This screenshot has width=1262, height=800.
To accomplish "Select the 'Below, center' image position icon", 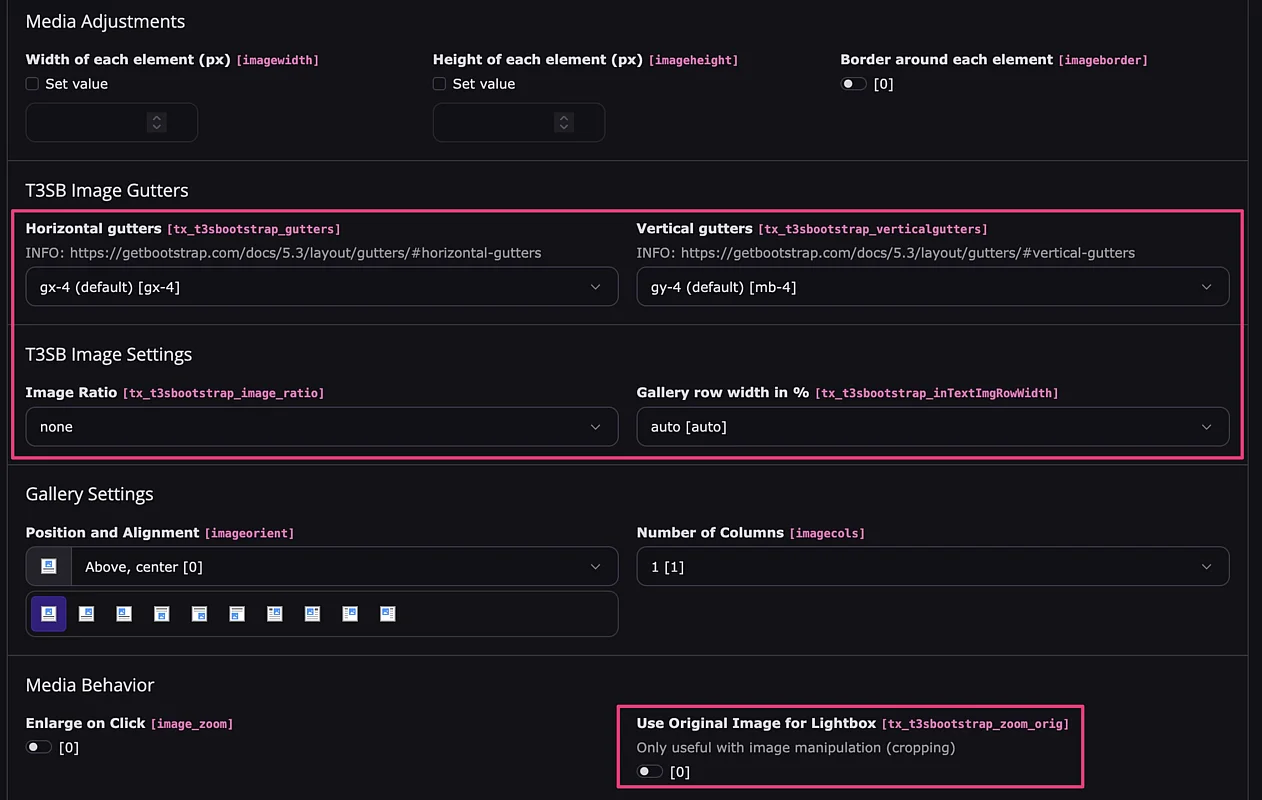I will pyautogui.click(x=162, y=614).
